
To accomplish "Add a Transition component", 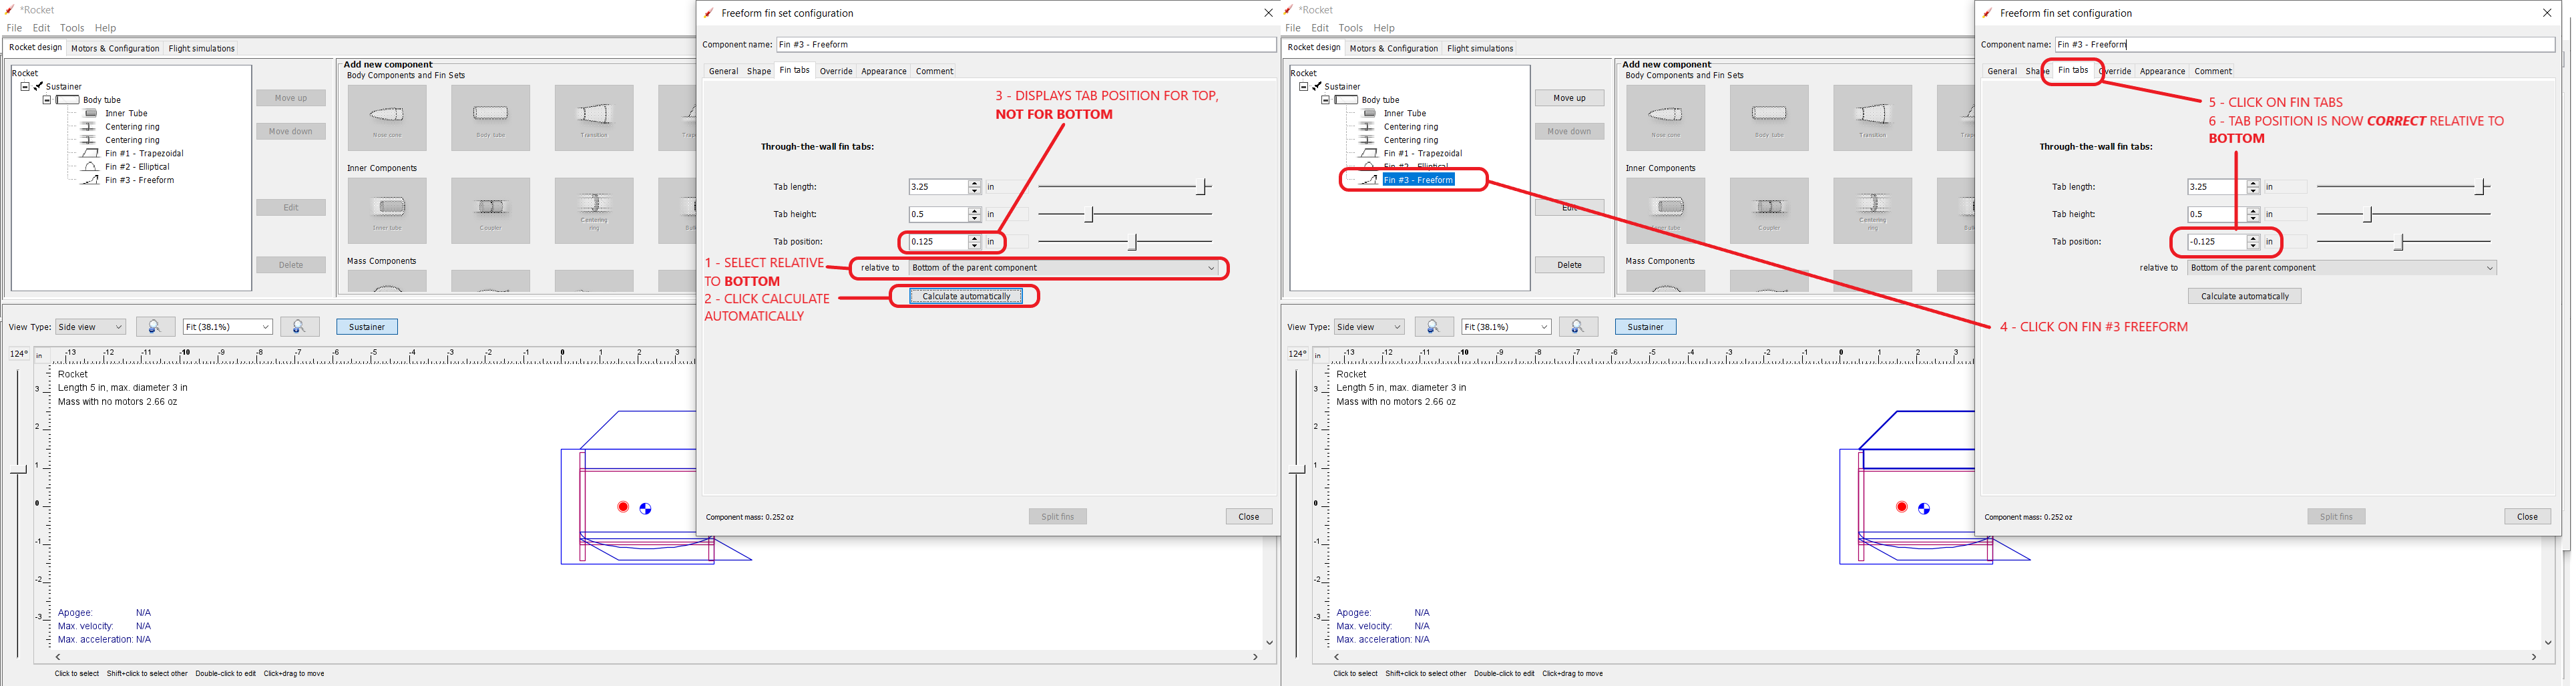I will coord(594,117).
